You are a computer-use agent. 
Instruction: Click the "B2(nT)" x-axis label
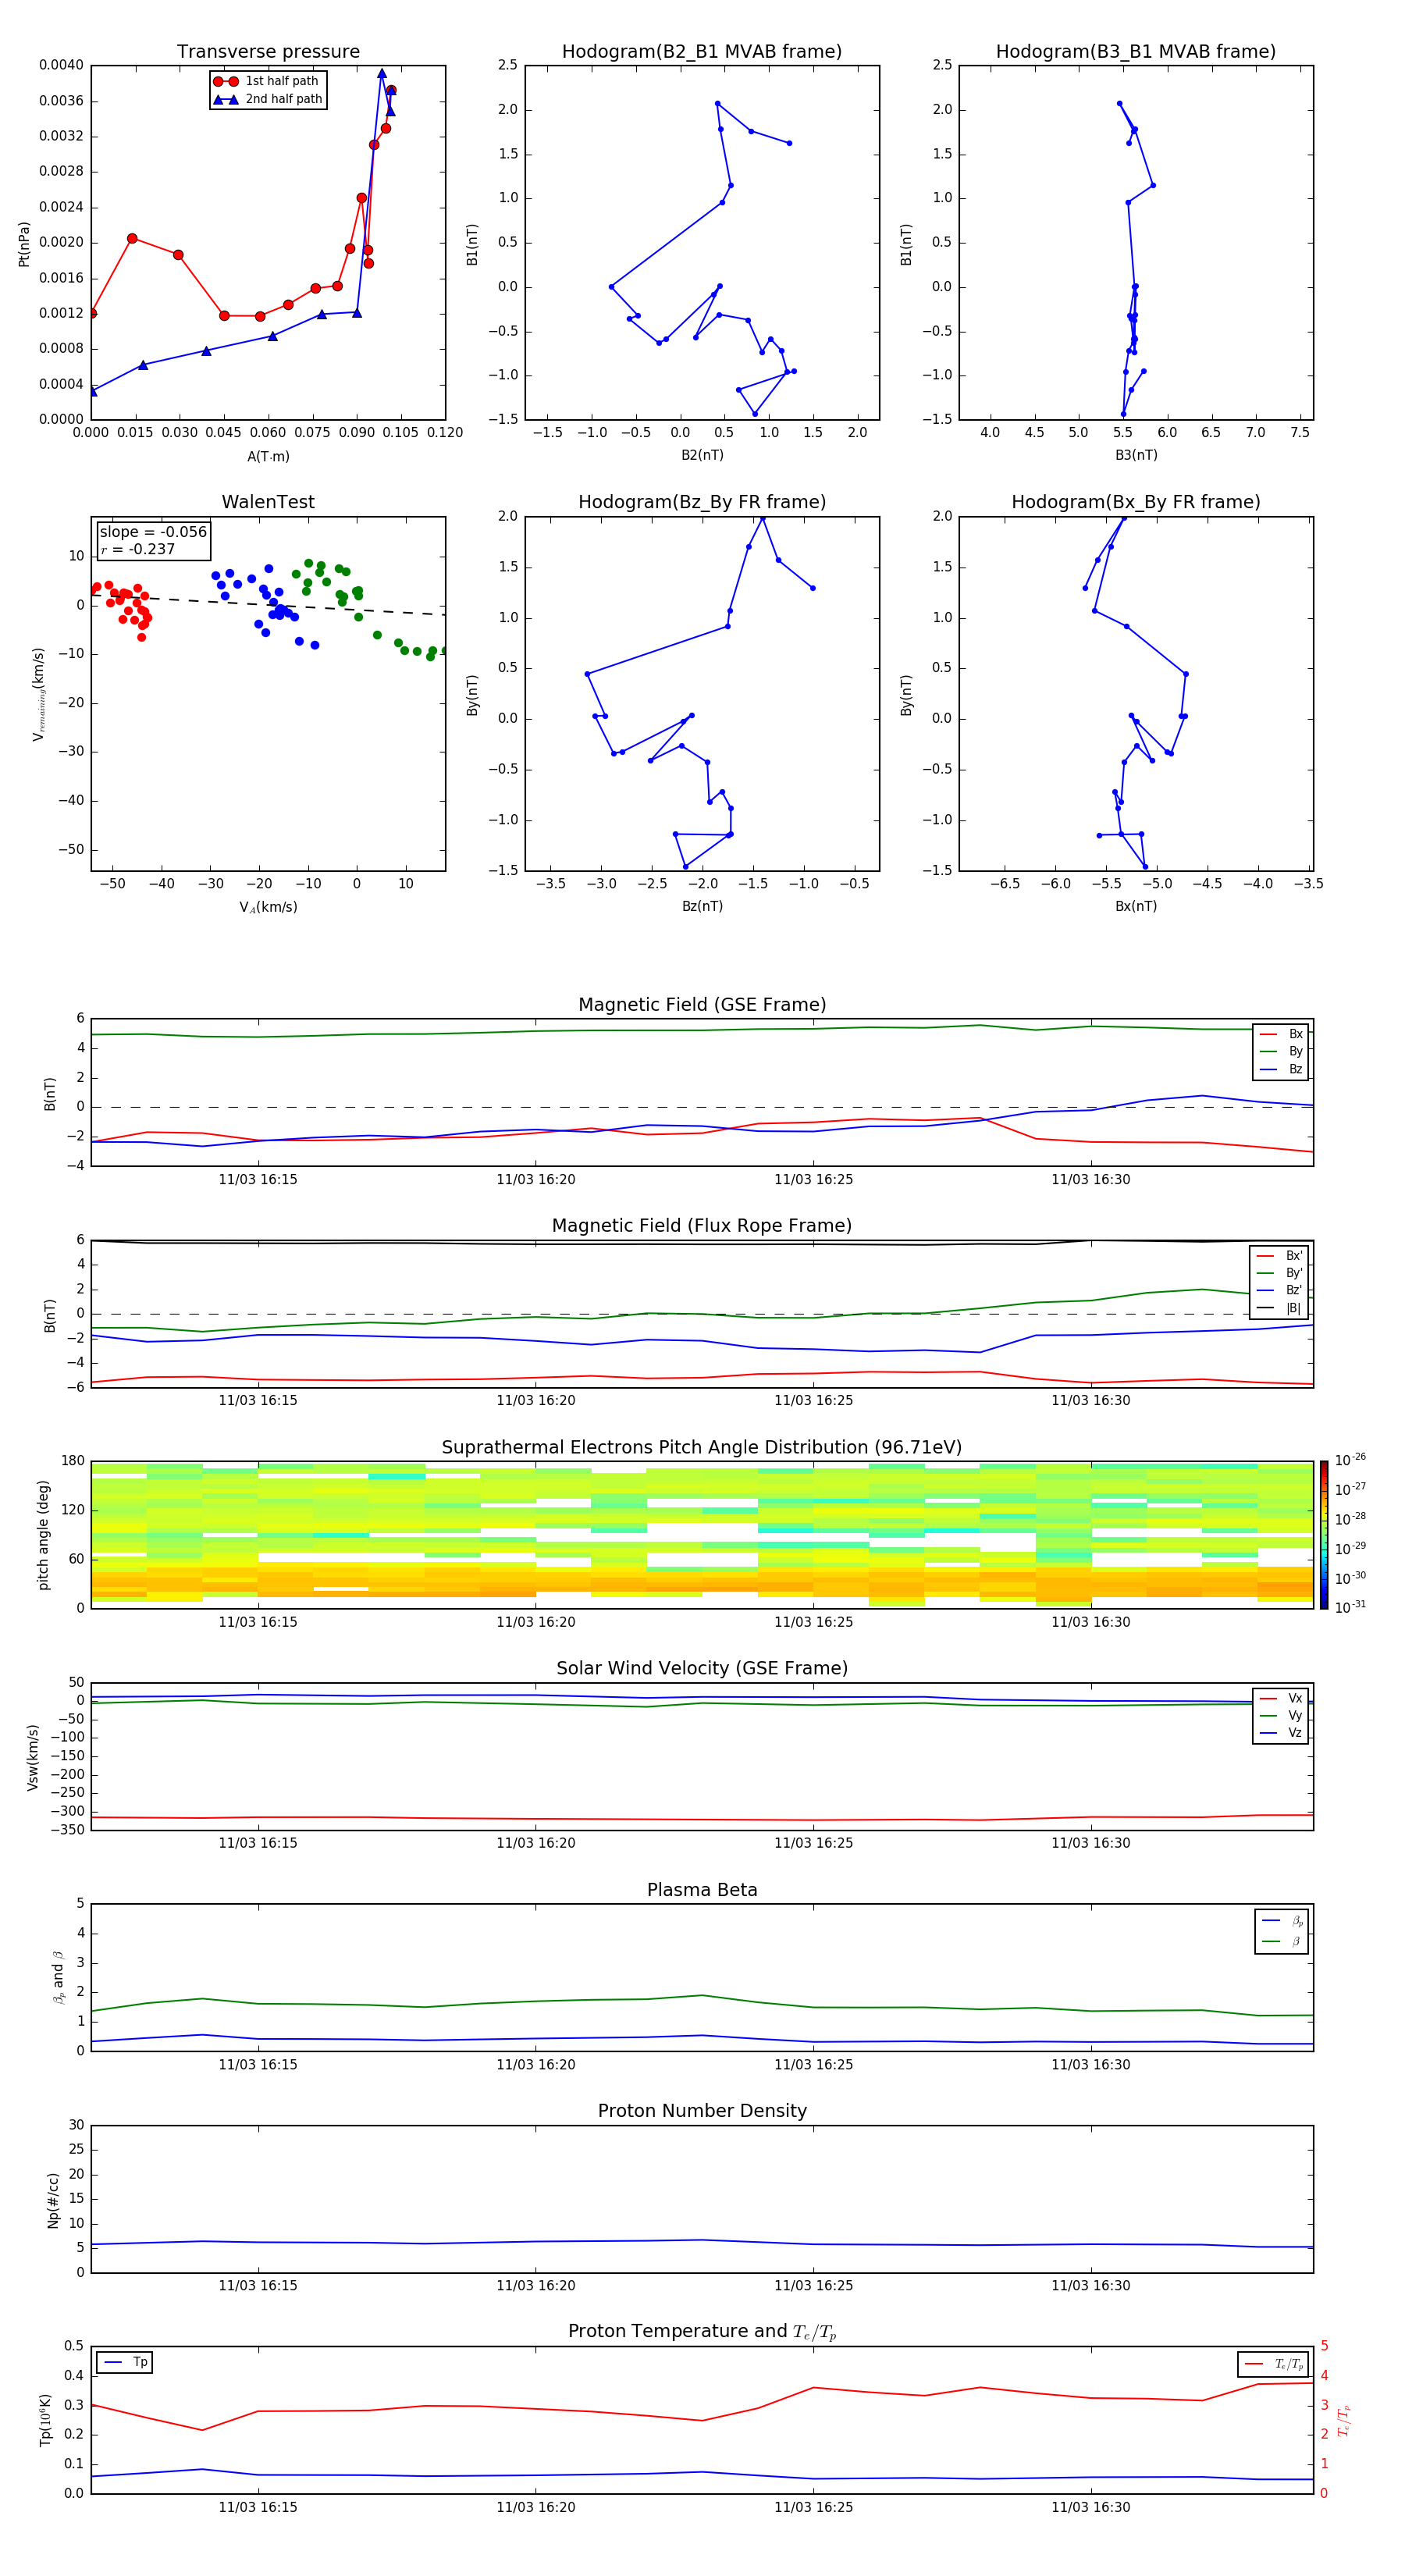pos(702,455)
